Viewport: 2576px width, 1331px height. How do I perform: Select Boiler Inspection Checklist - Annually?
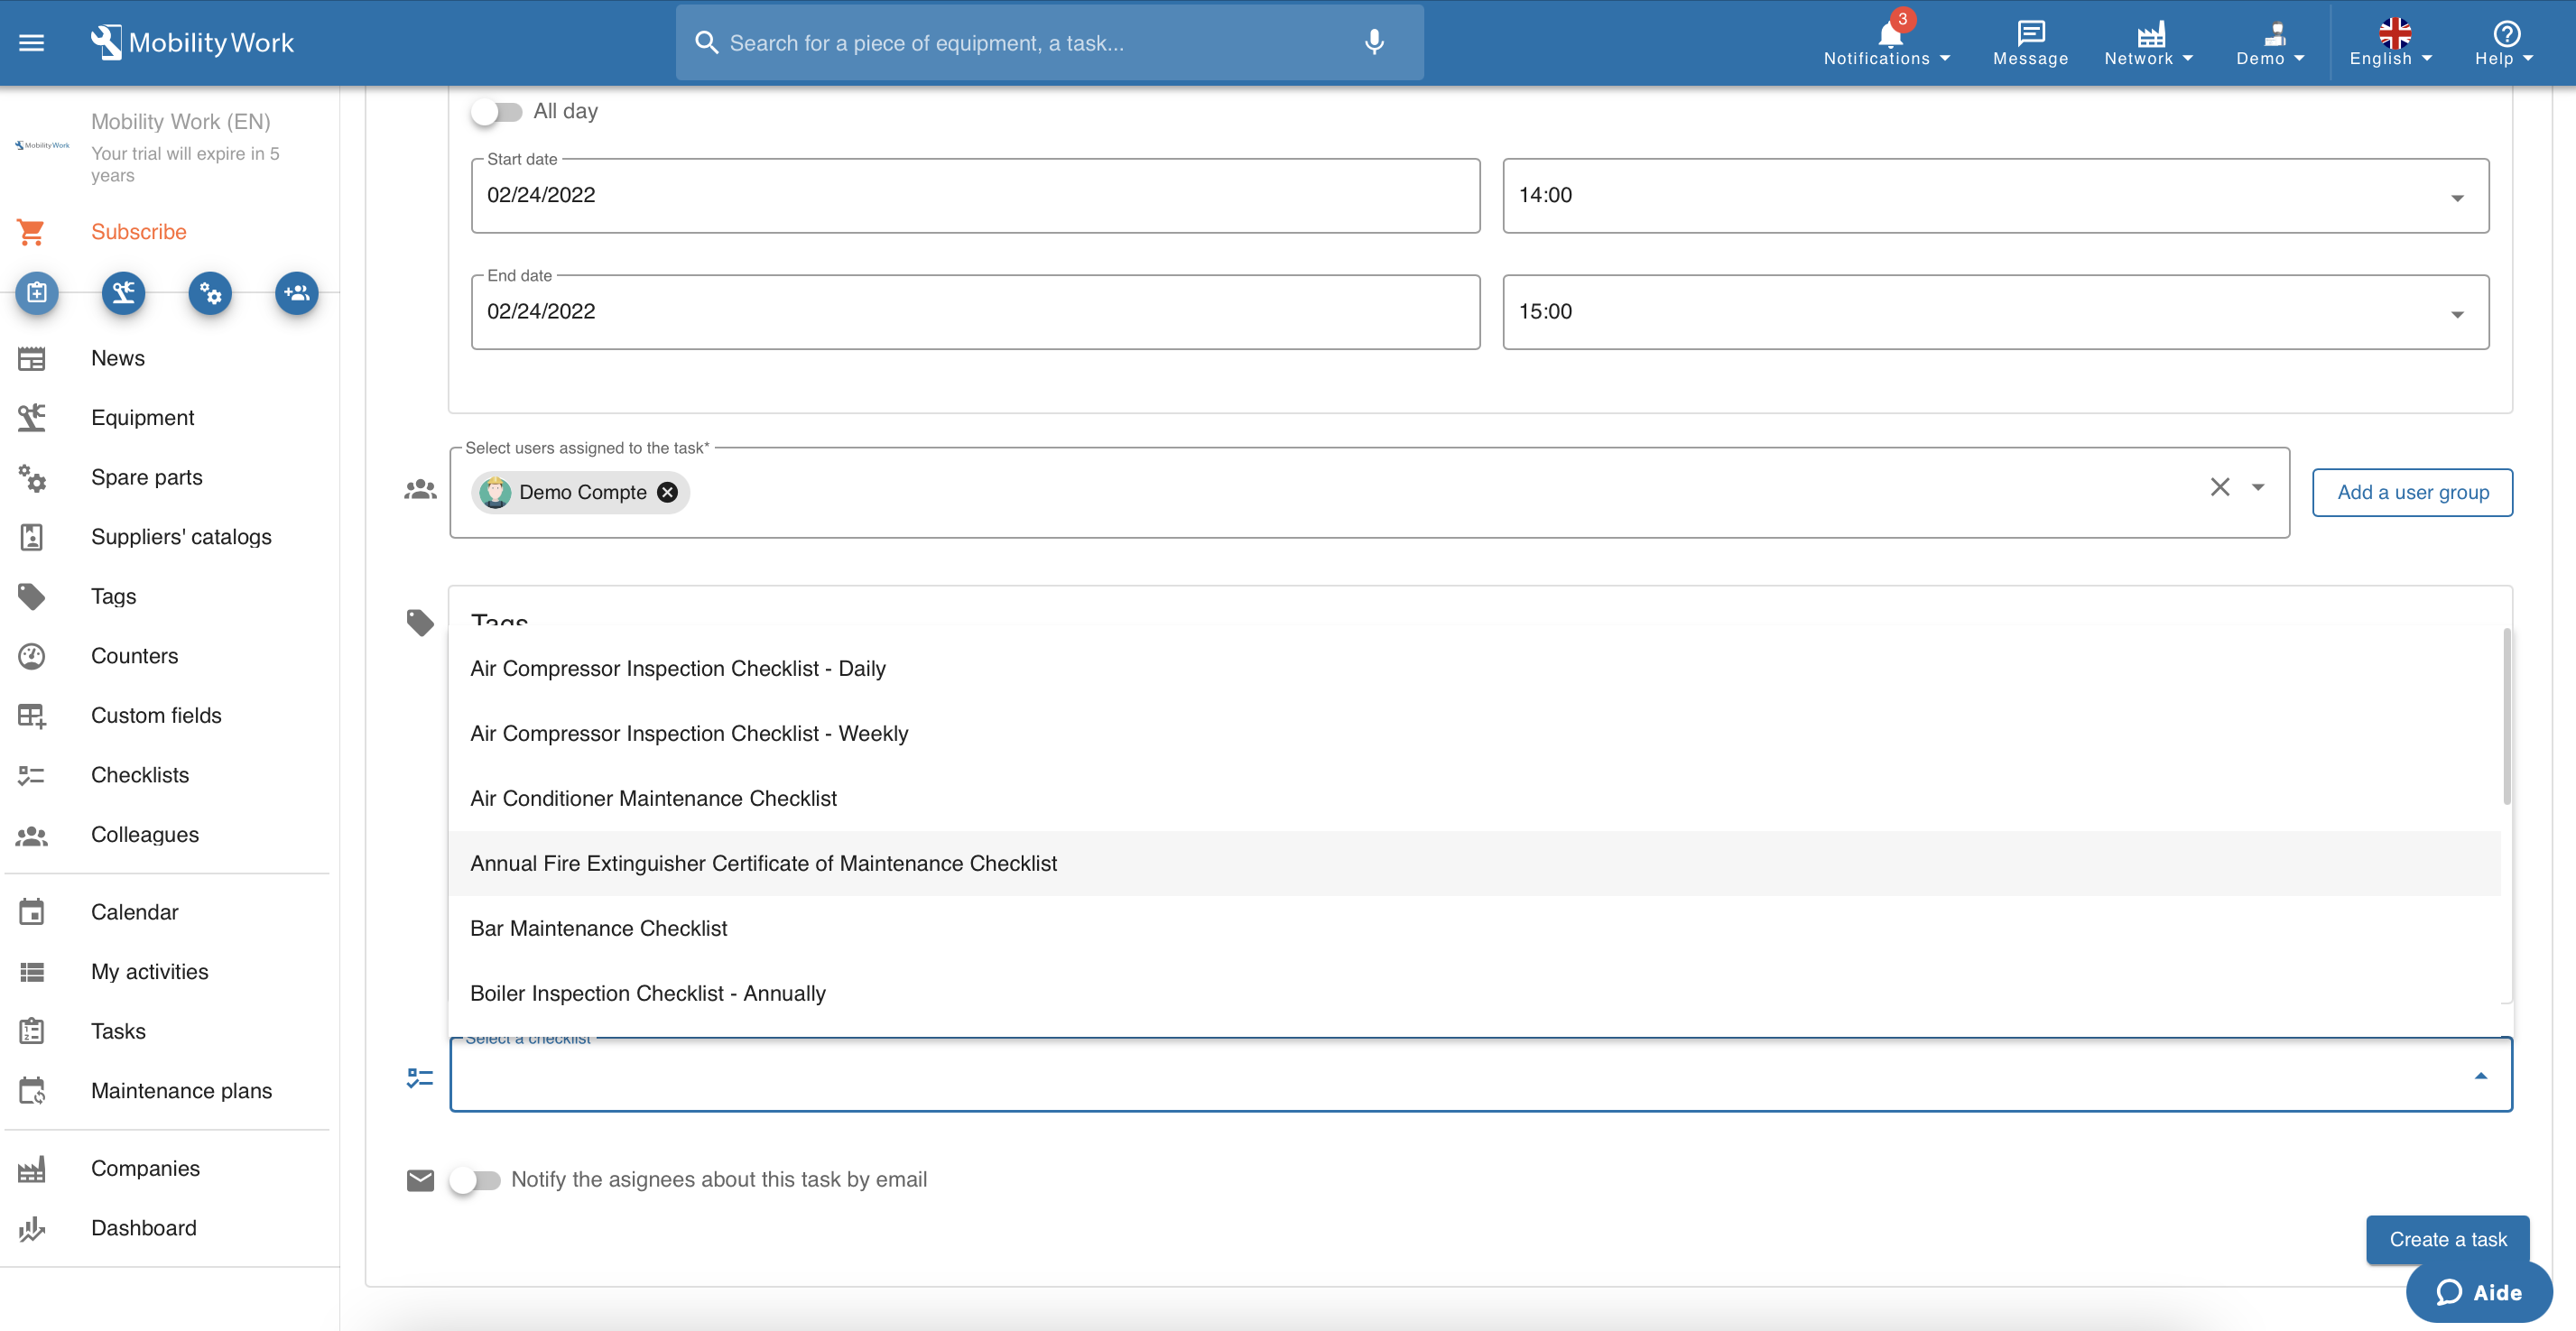pyautogui.click(x=1475, y=994)
